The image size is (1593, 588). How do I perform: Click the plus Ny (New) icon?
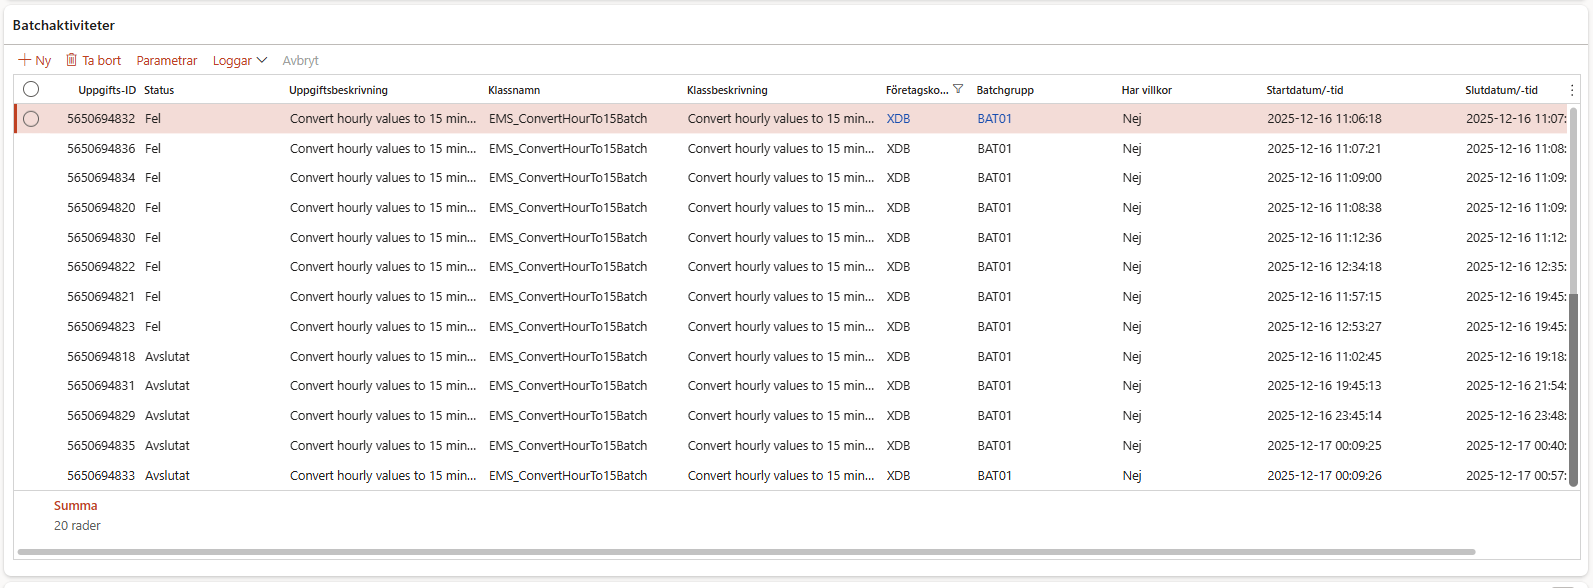click(x=25, y=60)
